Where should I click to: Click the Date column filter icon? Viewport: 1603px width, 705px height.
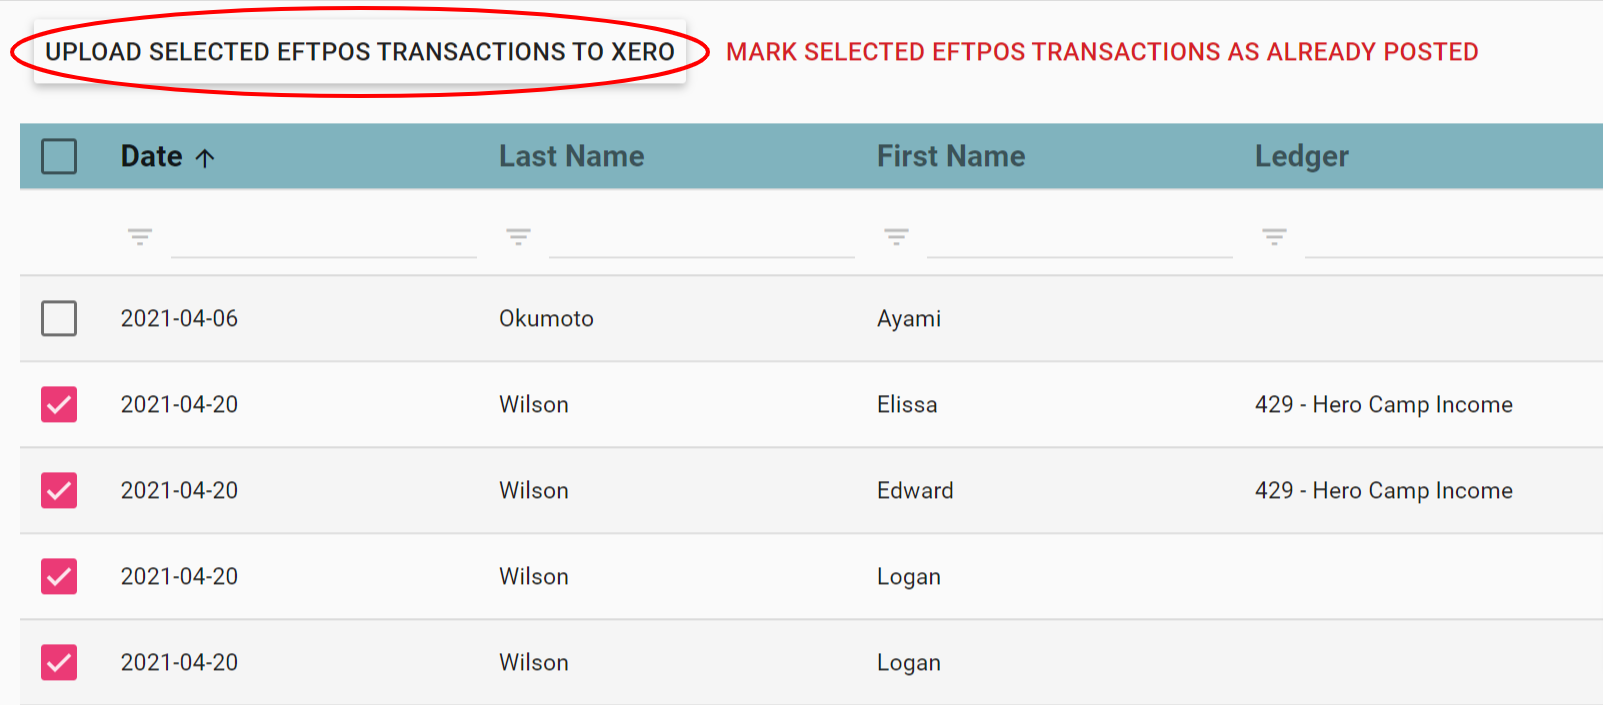[x=140, y=237]
